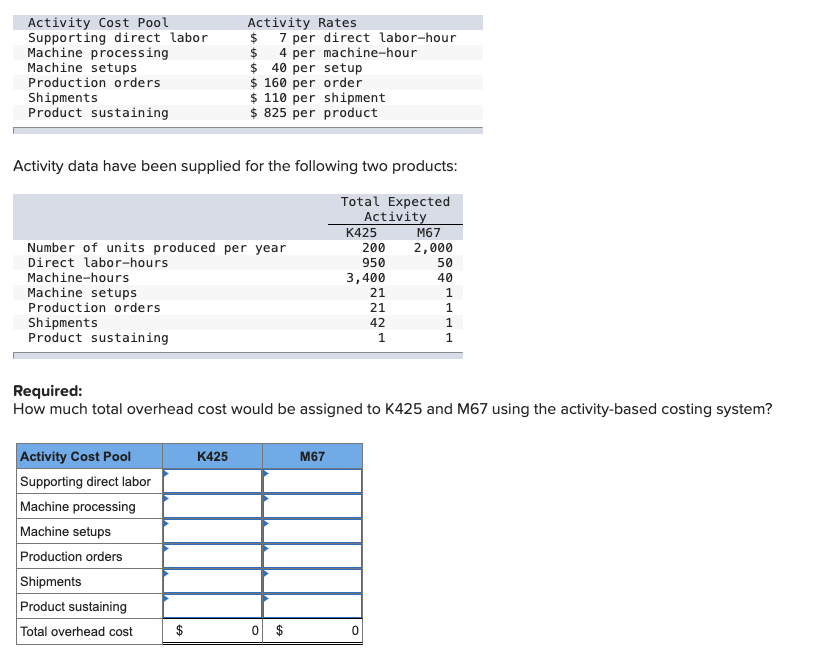Image resolution: width=818 pixels, height=649 pixels.
Task: Click the 'How much total overhead cost' question text
Action: pos(392,409)
